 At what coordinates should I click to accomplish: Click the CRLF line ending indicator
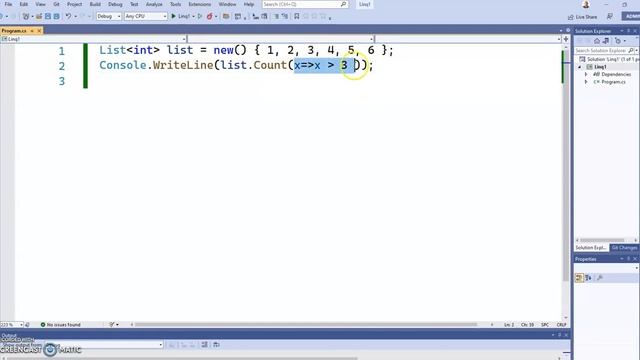coord(561,325)
